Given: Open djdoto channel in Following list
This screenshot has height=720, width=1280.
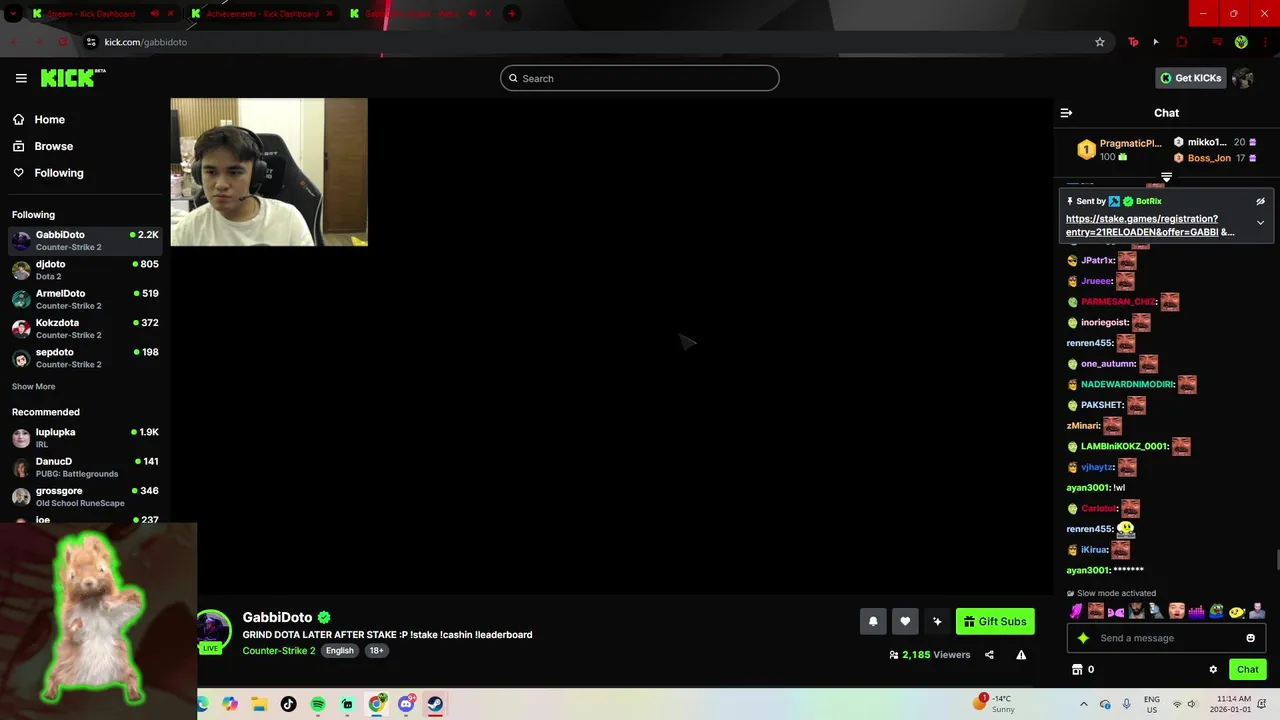Looking at the screenshot, I should tap(85, 270).
